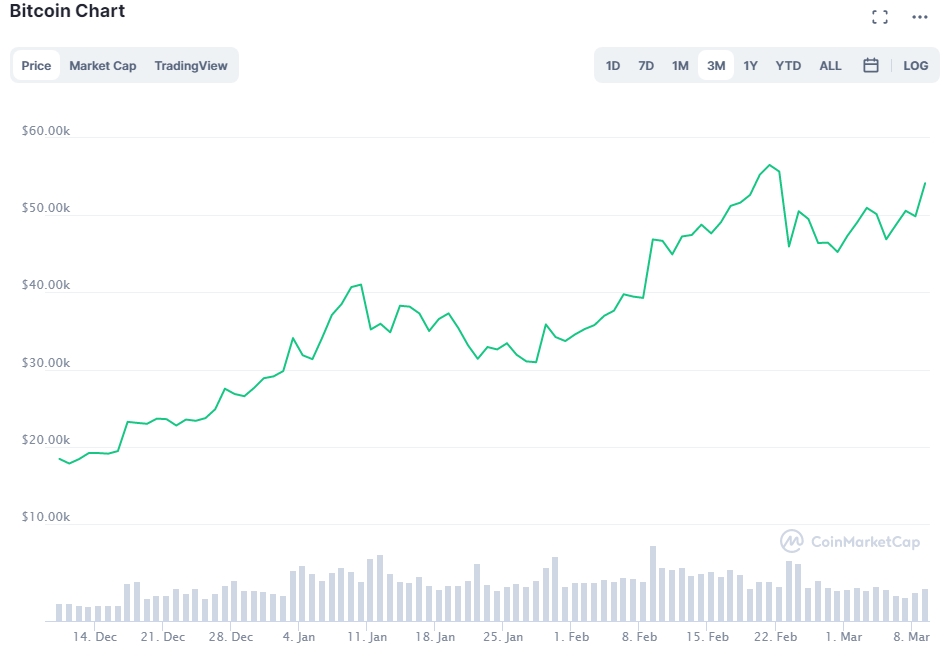
Task: Click the CoinMarketCap watermark logo
Action: pyautogui.click(x=850, y=541)
